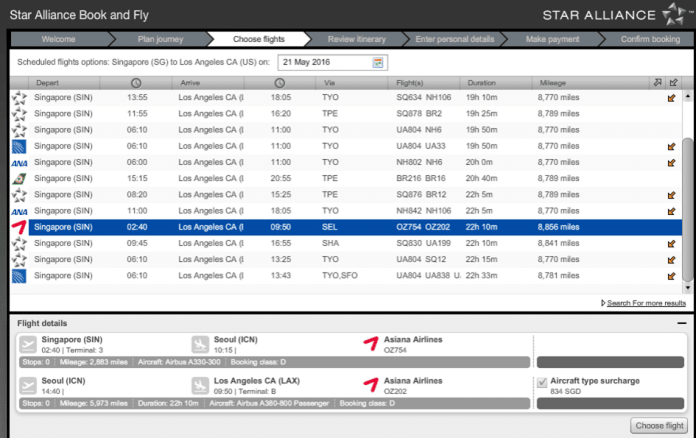Click ANA logo on NH842 NH106 row
The height and width of the screenshot is (438, 696).
point(19,212)
